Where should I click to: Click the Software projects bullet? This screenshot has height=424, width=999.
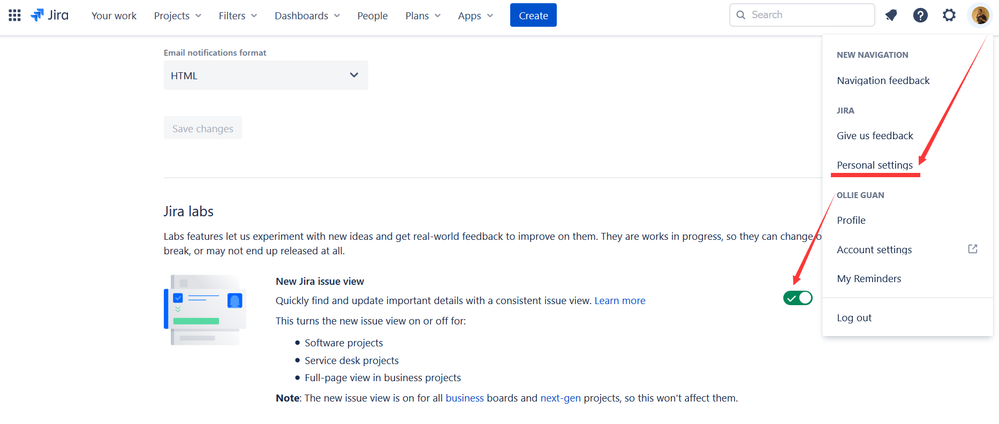tap(344, 343)
